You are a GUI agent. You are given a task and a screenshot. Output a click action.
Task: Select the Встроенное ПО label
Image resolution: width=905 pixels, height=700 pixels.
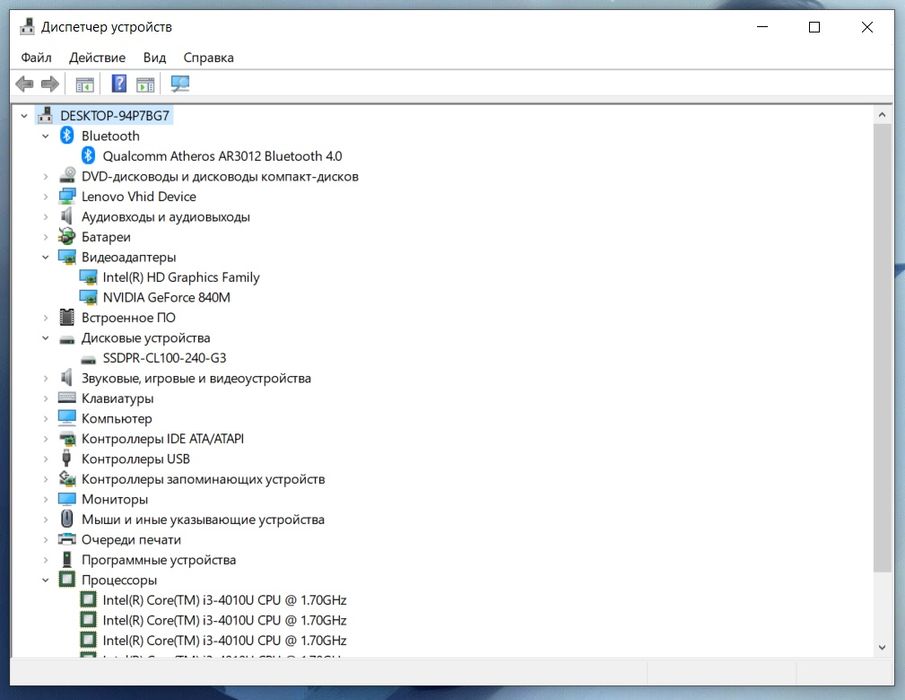coord(128,317)
